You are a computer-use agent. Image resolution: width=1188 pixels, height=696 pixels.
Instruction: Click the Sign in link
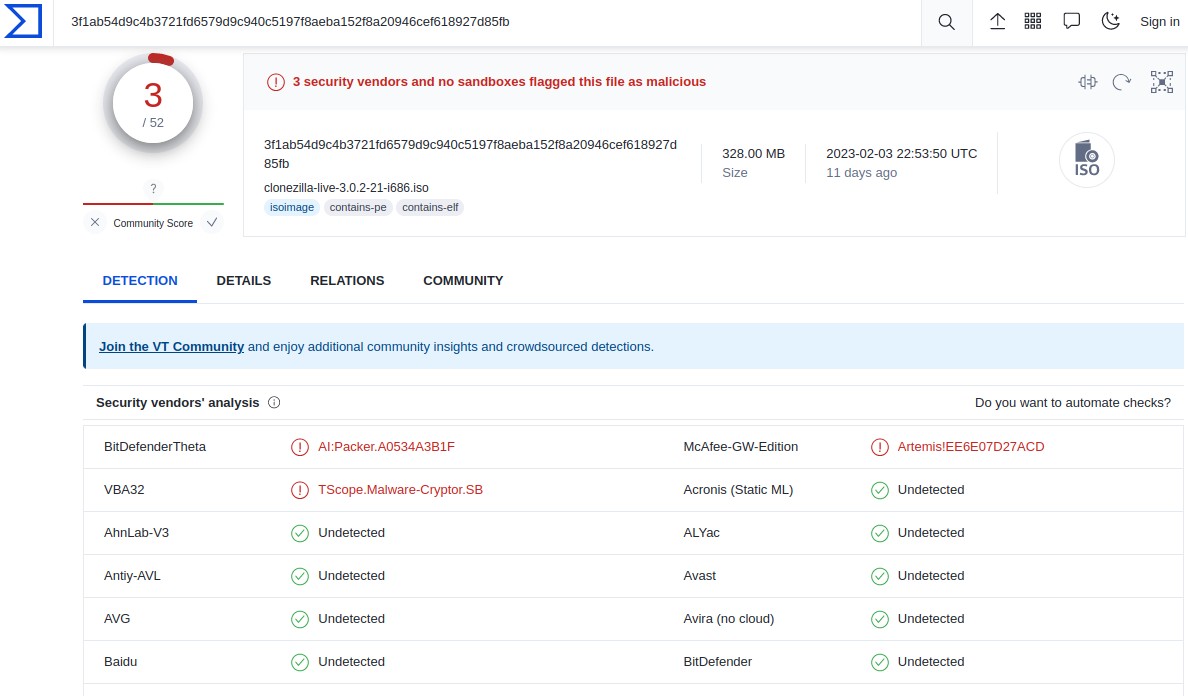click(1159, 22)
